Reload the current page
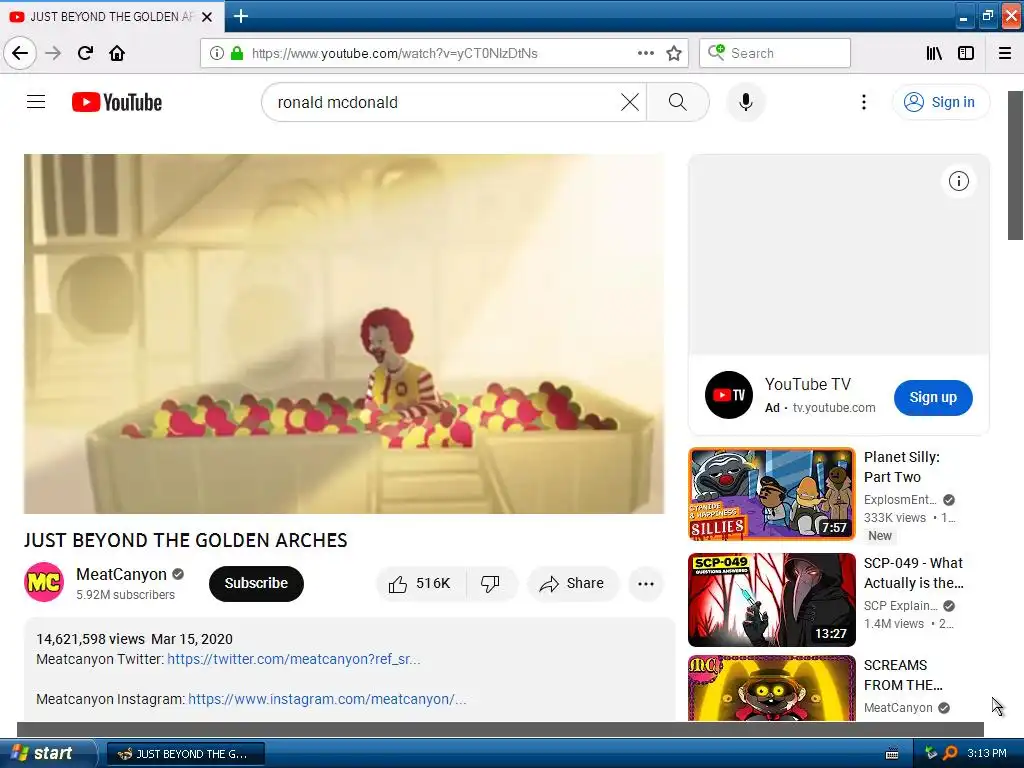The image size is (1024, 768). (85, 53)
